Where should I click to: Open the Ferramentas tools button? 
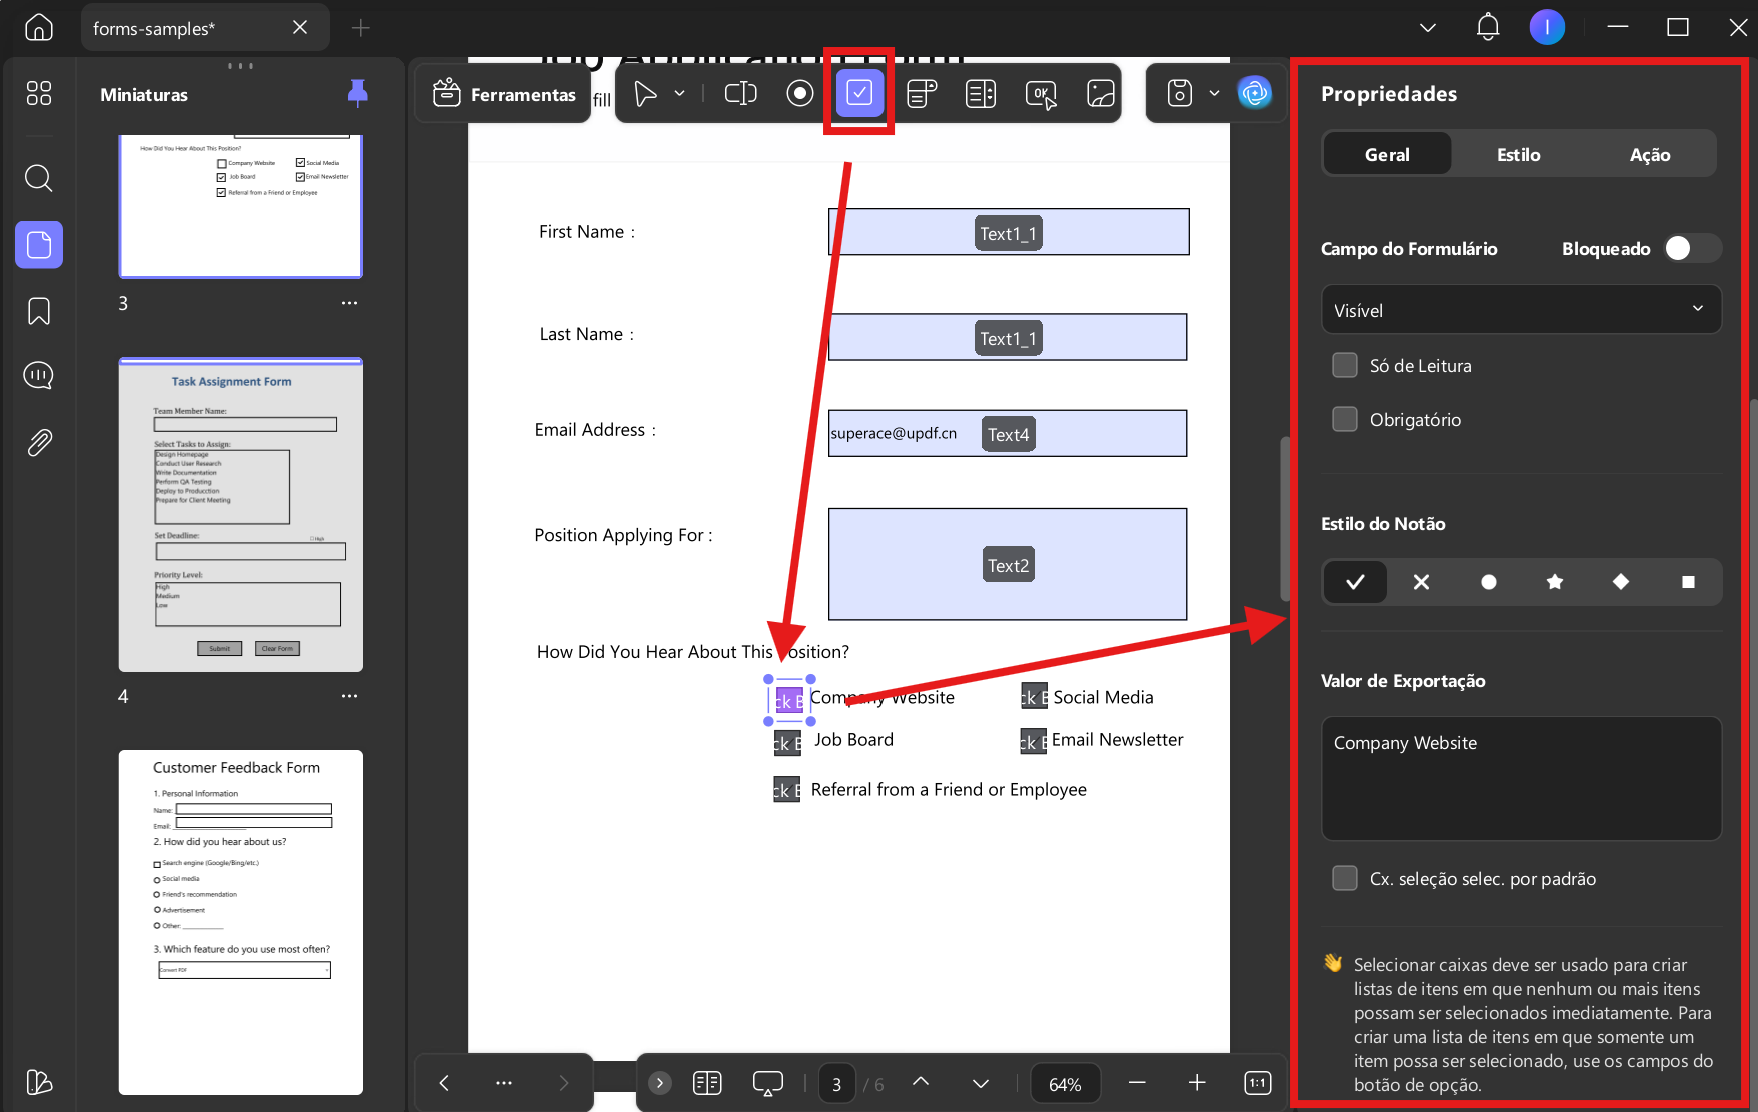(504, 94)
